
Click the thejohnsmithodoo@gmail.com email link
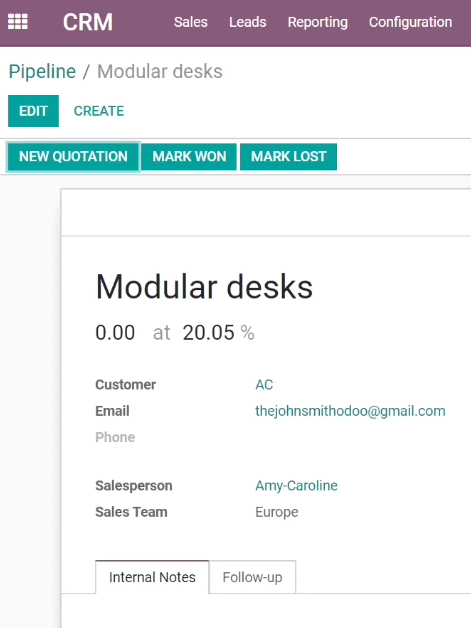tap(350, 411)
